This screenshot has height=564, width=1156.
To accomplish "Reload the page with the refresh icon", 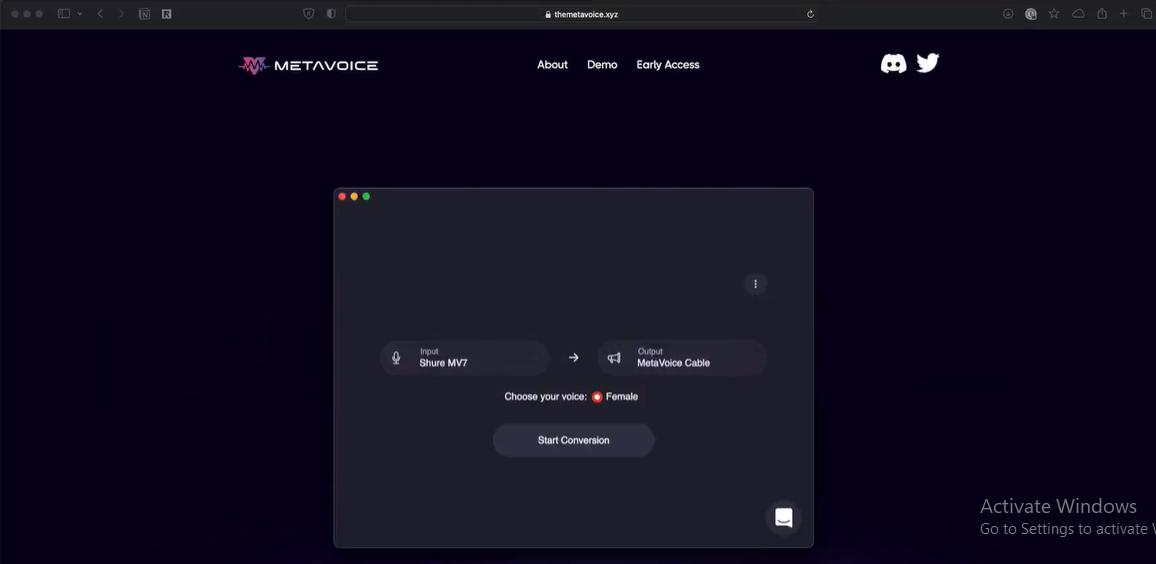I will 810,14.
